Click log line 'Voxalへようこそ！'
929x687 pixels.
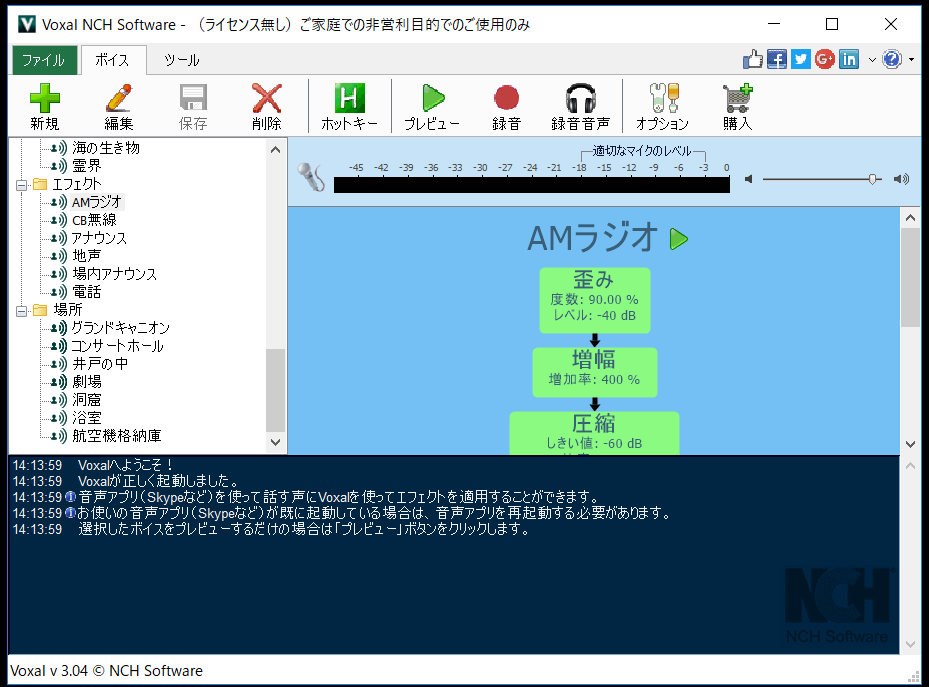pos(126,465)
